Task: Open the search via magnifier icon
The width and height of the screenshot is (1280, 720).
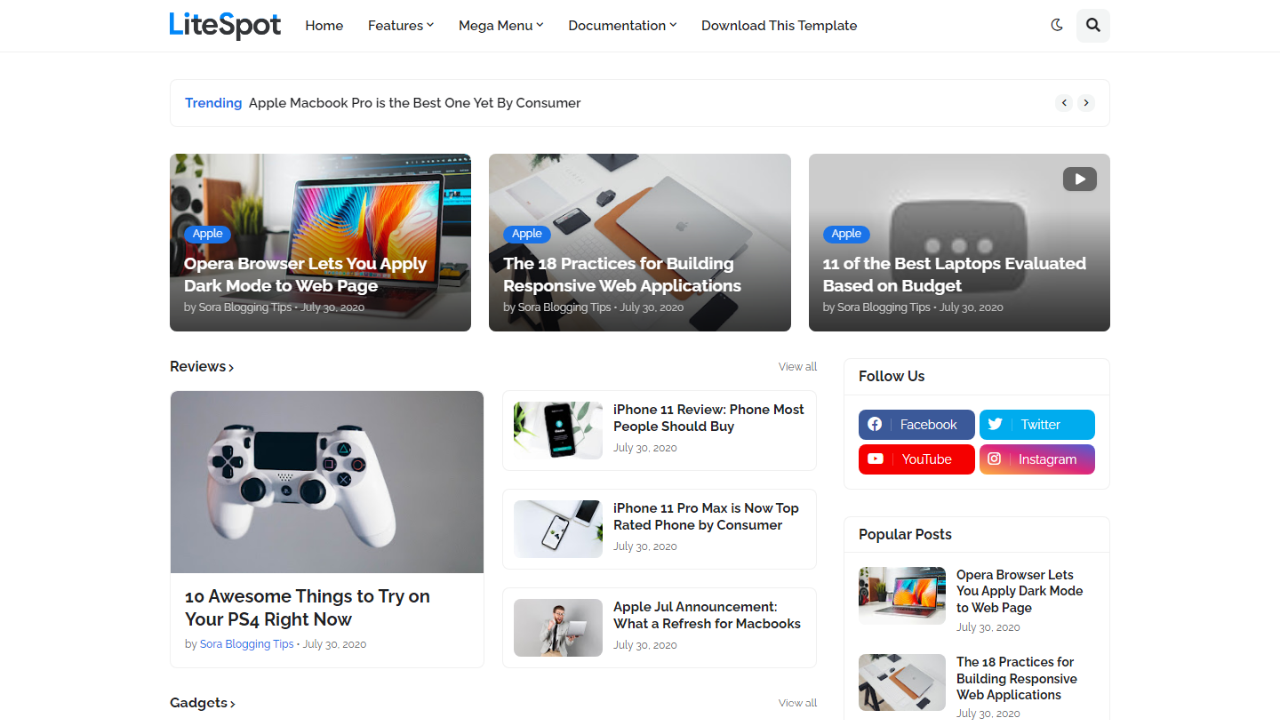Action: coord(1093,25)
